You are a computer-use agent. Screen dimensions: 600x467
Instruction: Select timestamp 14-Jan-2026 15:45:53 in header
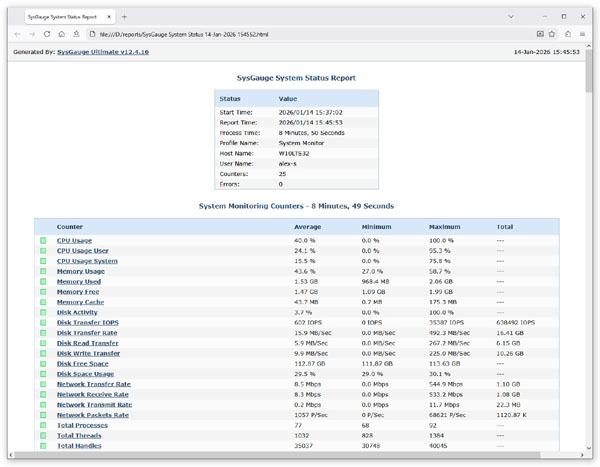point(546,52)
